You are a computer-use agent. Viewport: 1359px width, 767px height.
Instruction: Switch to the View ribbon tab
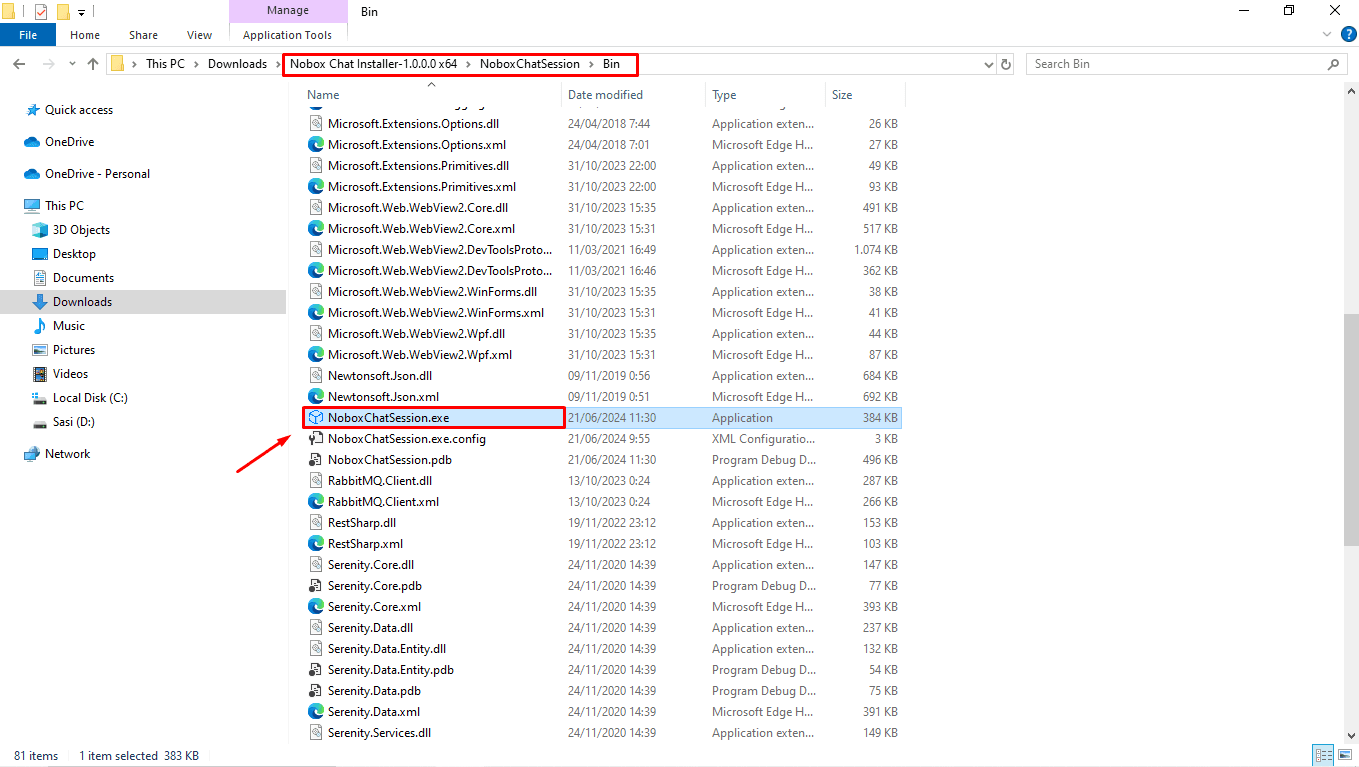[198, 34]
